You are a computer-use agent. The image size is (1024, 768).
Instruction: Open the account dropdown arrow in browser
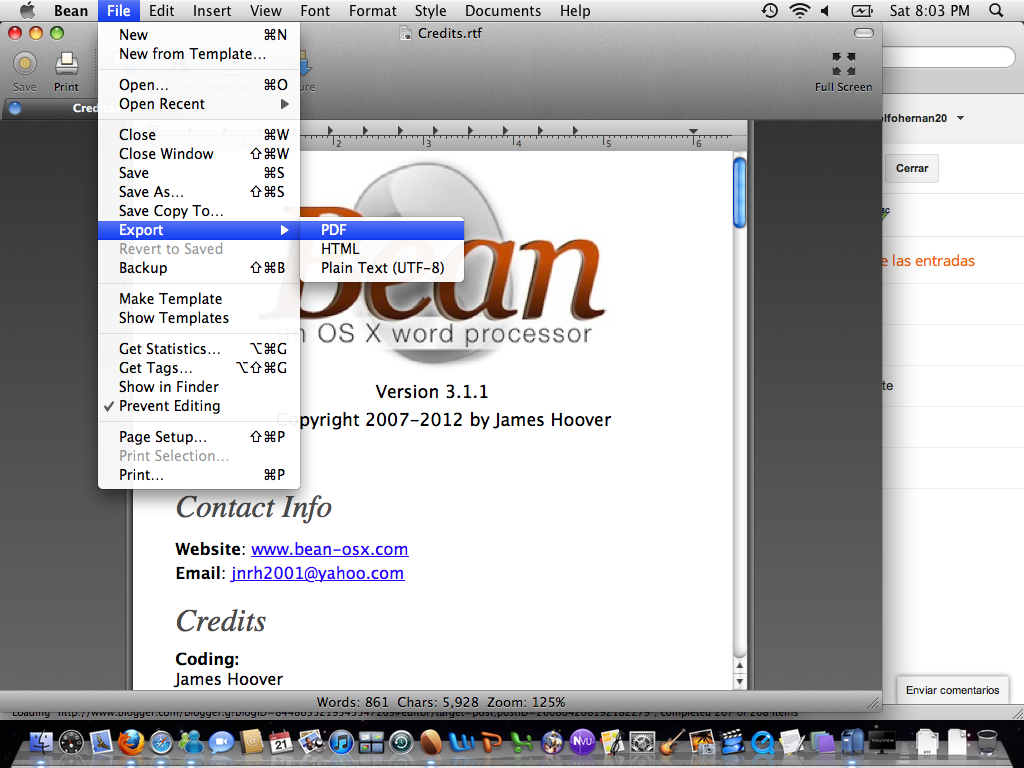[x=961, y=118]
